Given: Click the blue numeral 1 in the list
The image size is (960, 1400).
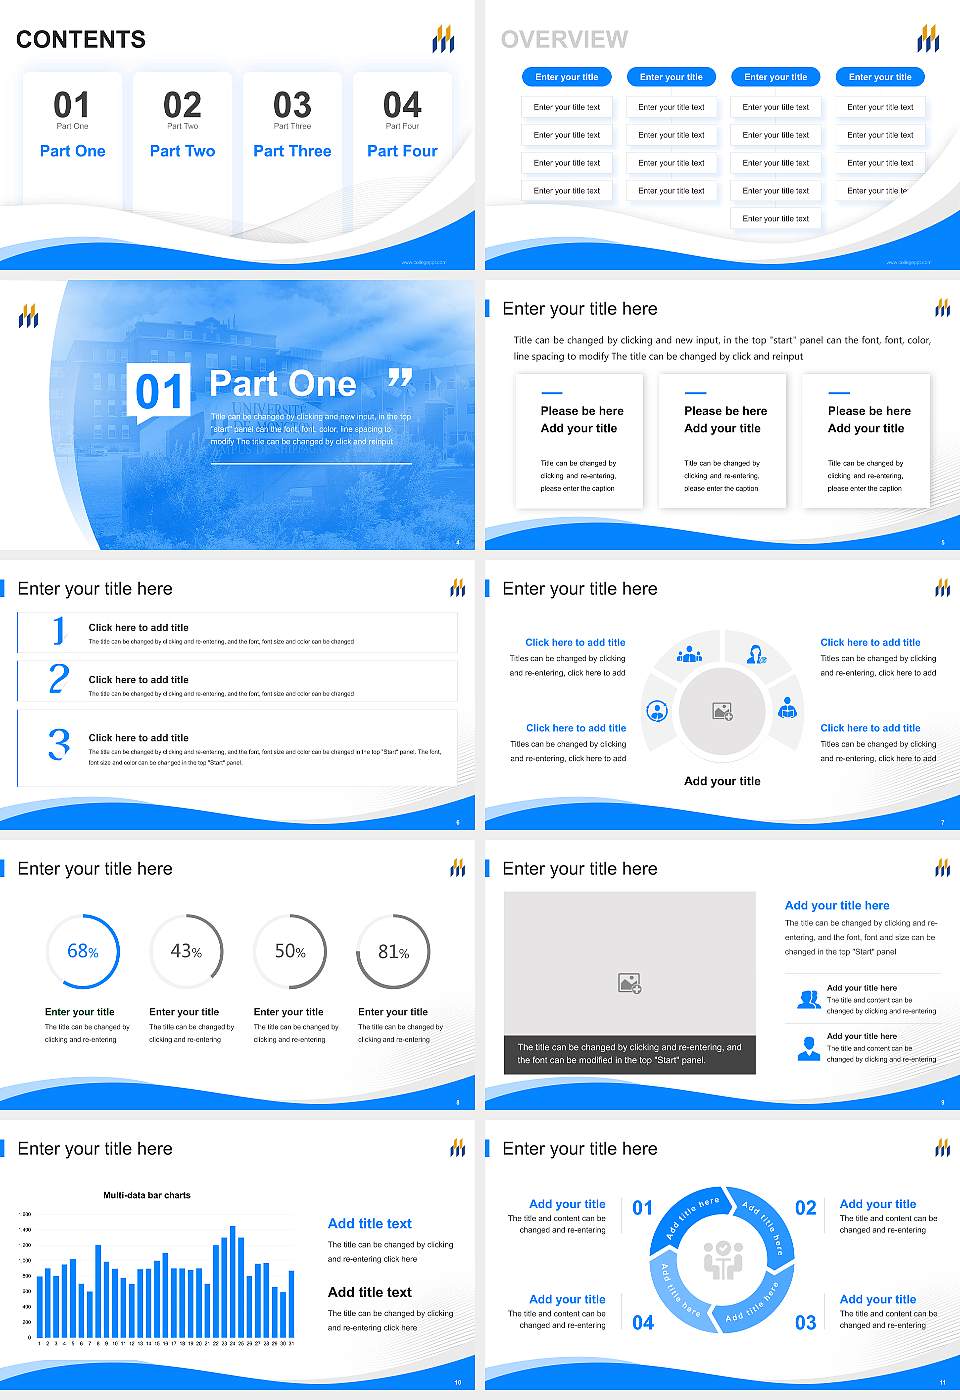Looking at the screenshot, I should tap(59, 630).
